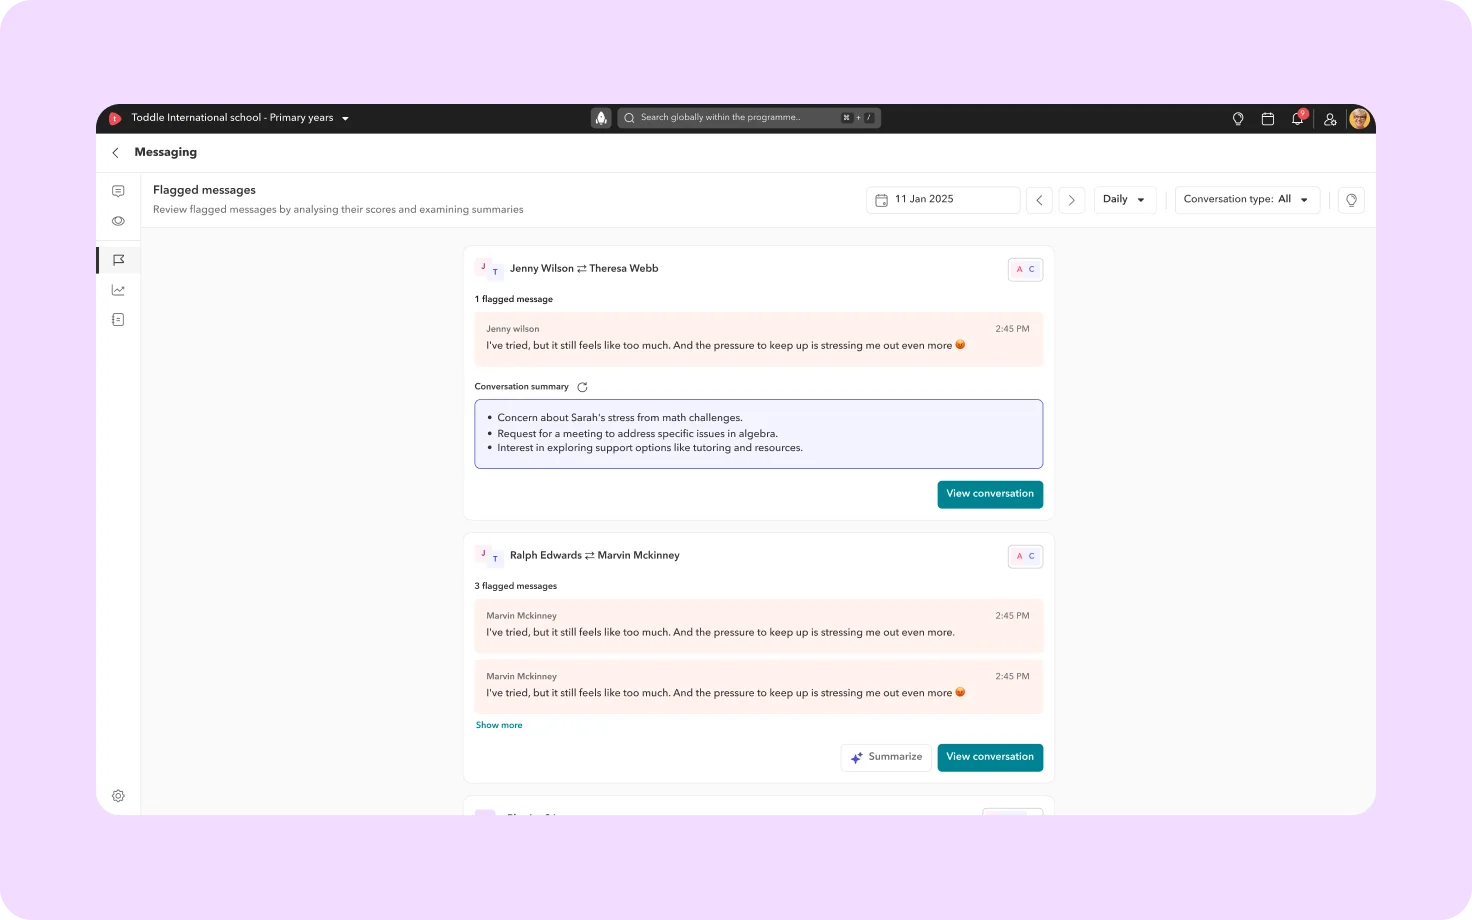Click Marvin Mckinney's flagged message with angry emoji

click(758, 686)
